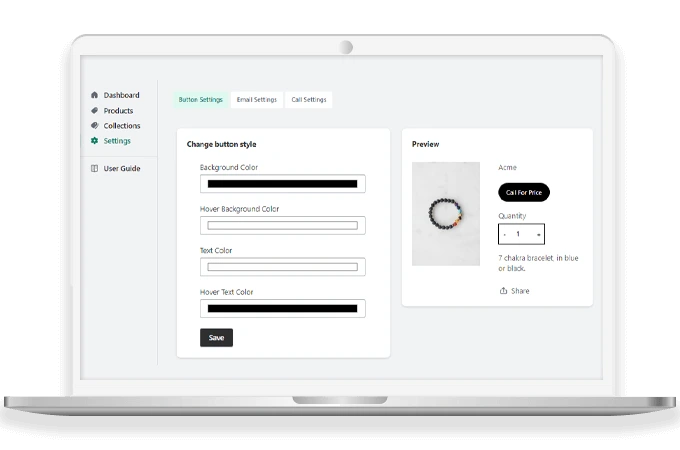Decrease quantity with the minus button
Viewport: 680px width, 450px height.
(505, 235)
